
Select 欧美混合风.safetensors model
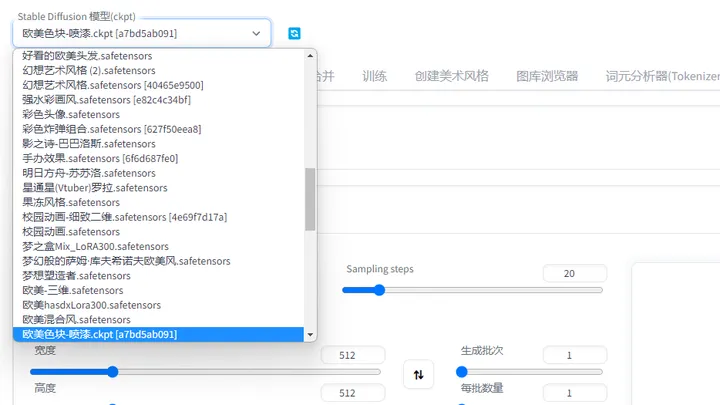[x=158, y=320]
